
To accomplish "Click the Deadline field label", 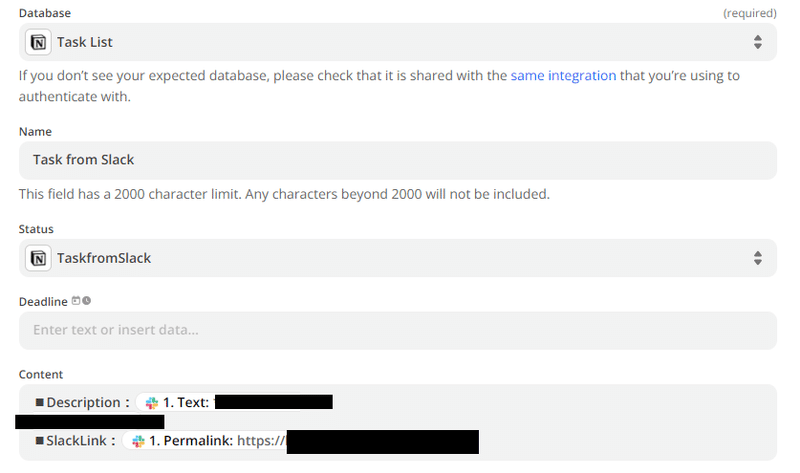I will click(43, 302).
